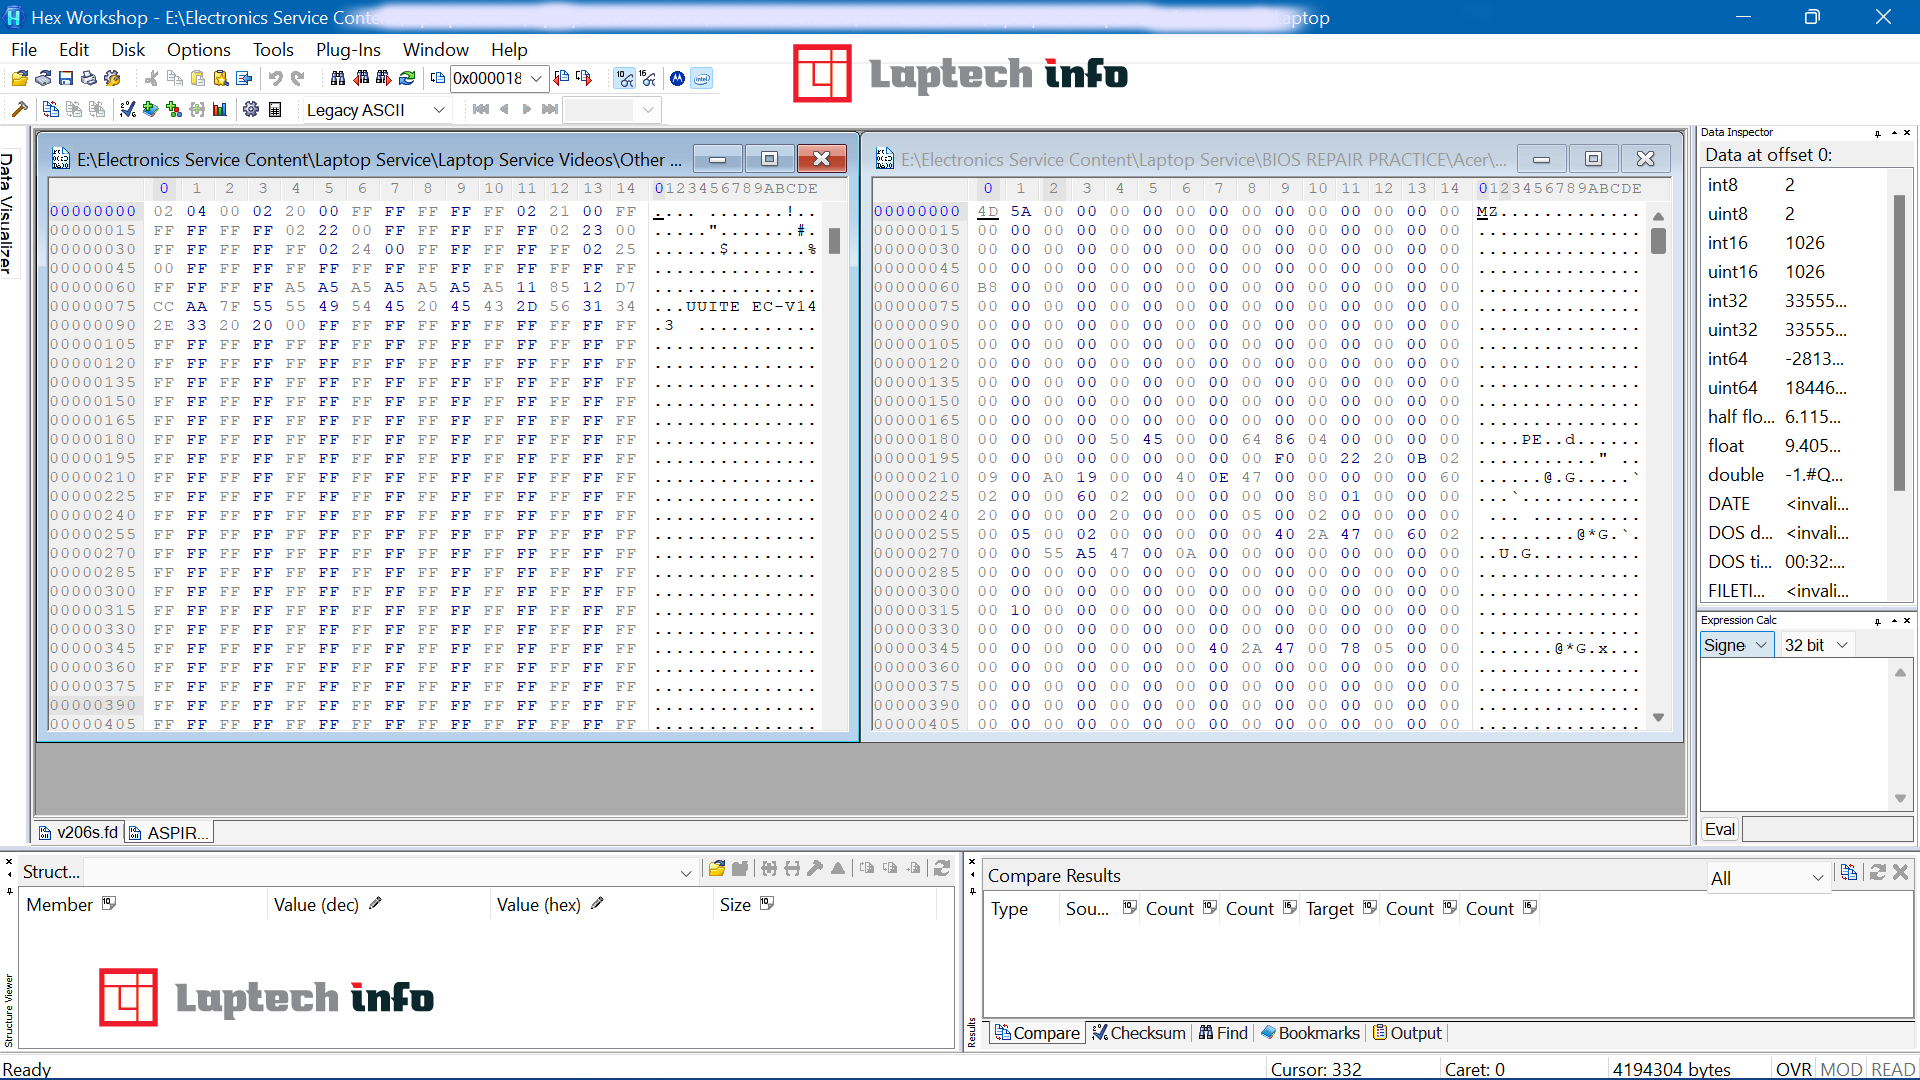1920x1080 pixels.
Task: Click the Generate Checksum checkmark icon
Action: tap(128, 110)
